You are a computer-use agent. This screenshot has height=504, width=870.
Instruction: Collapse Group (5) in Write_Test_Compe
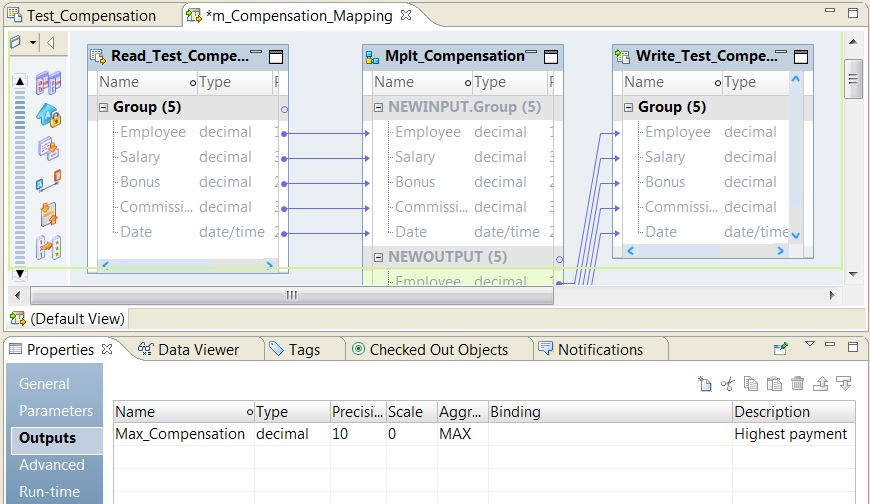point(628,107)
